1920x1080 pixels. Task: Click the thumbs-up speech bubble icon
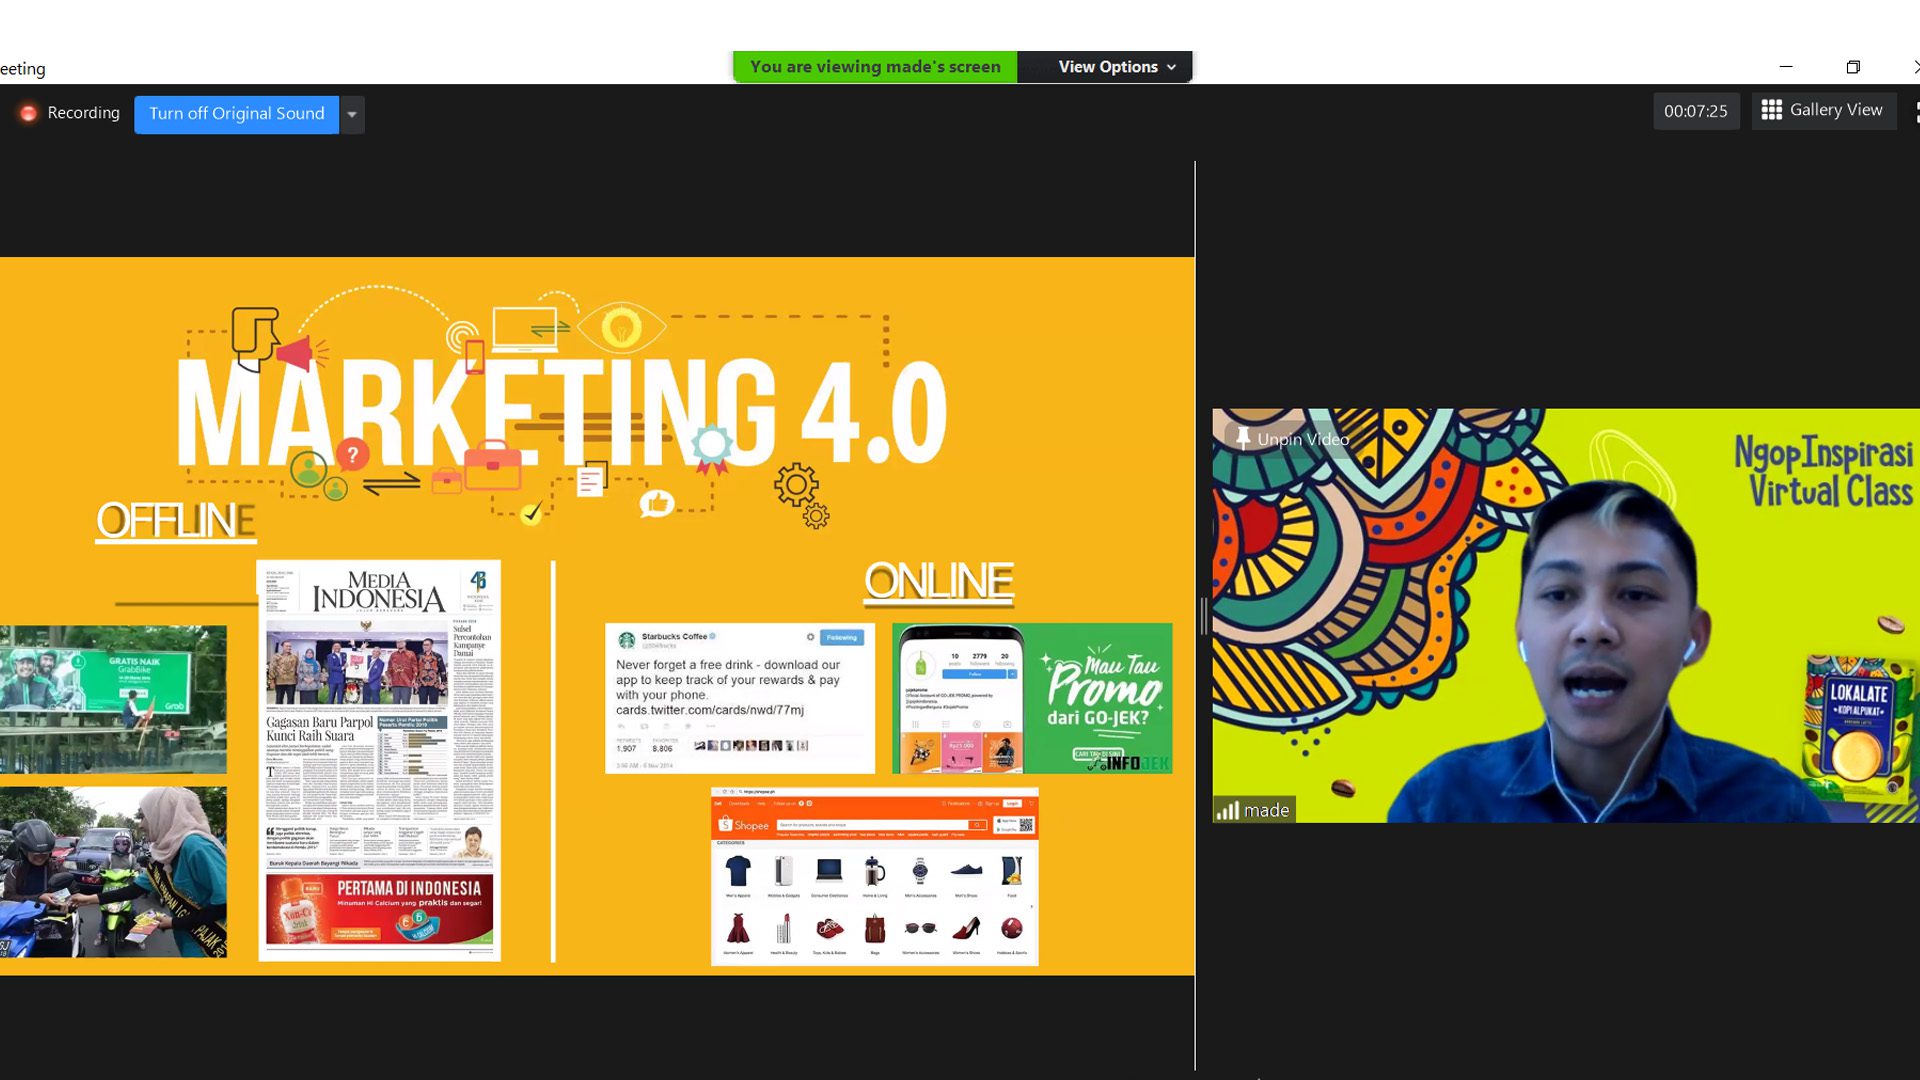[657, 504]
